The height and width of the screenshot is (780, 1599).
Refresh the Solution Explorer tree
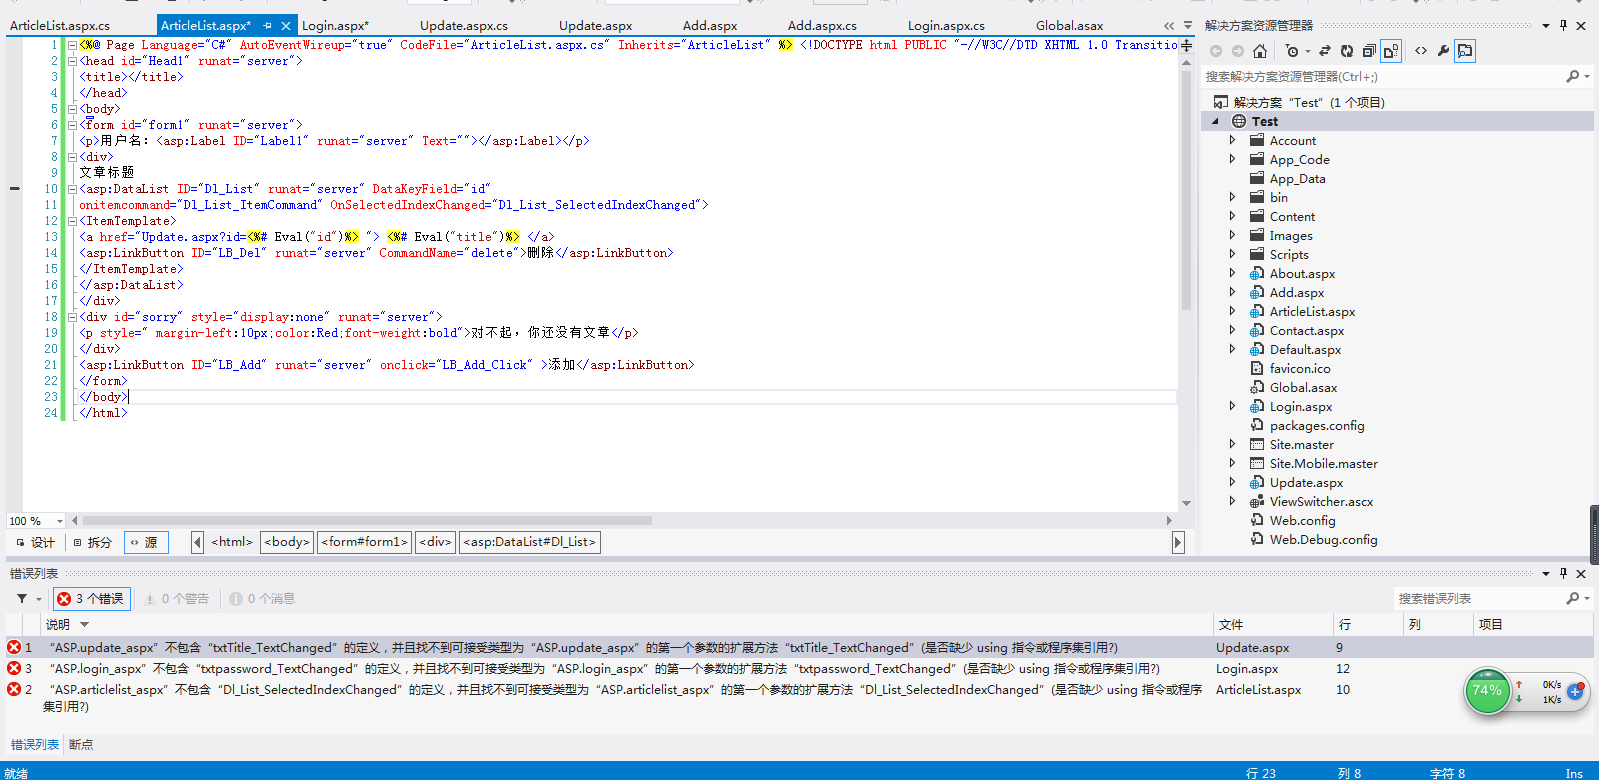[x=1347, y=51]
